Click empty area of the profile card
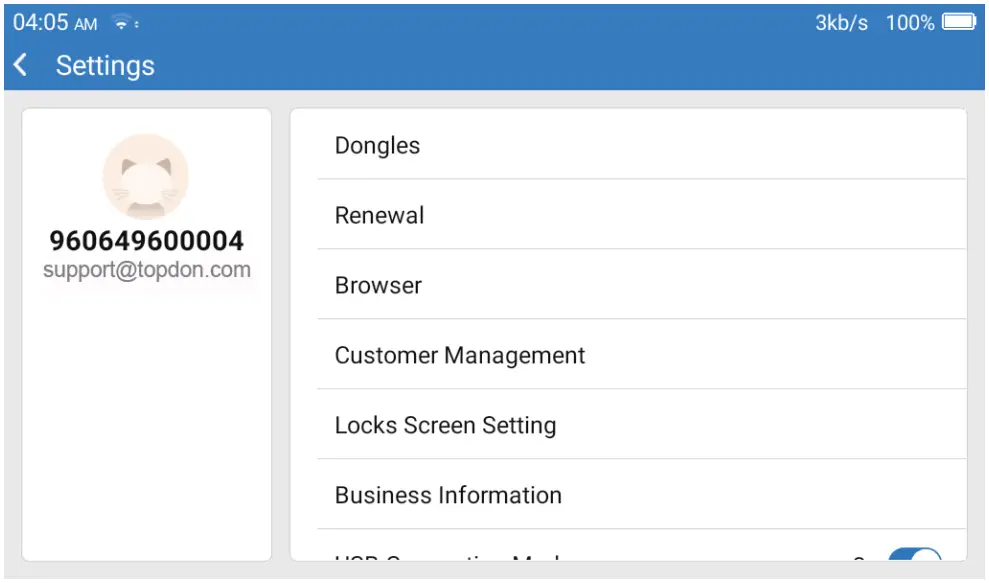 146,420
